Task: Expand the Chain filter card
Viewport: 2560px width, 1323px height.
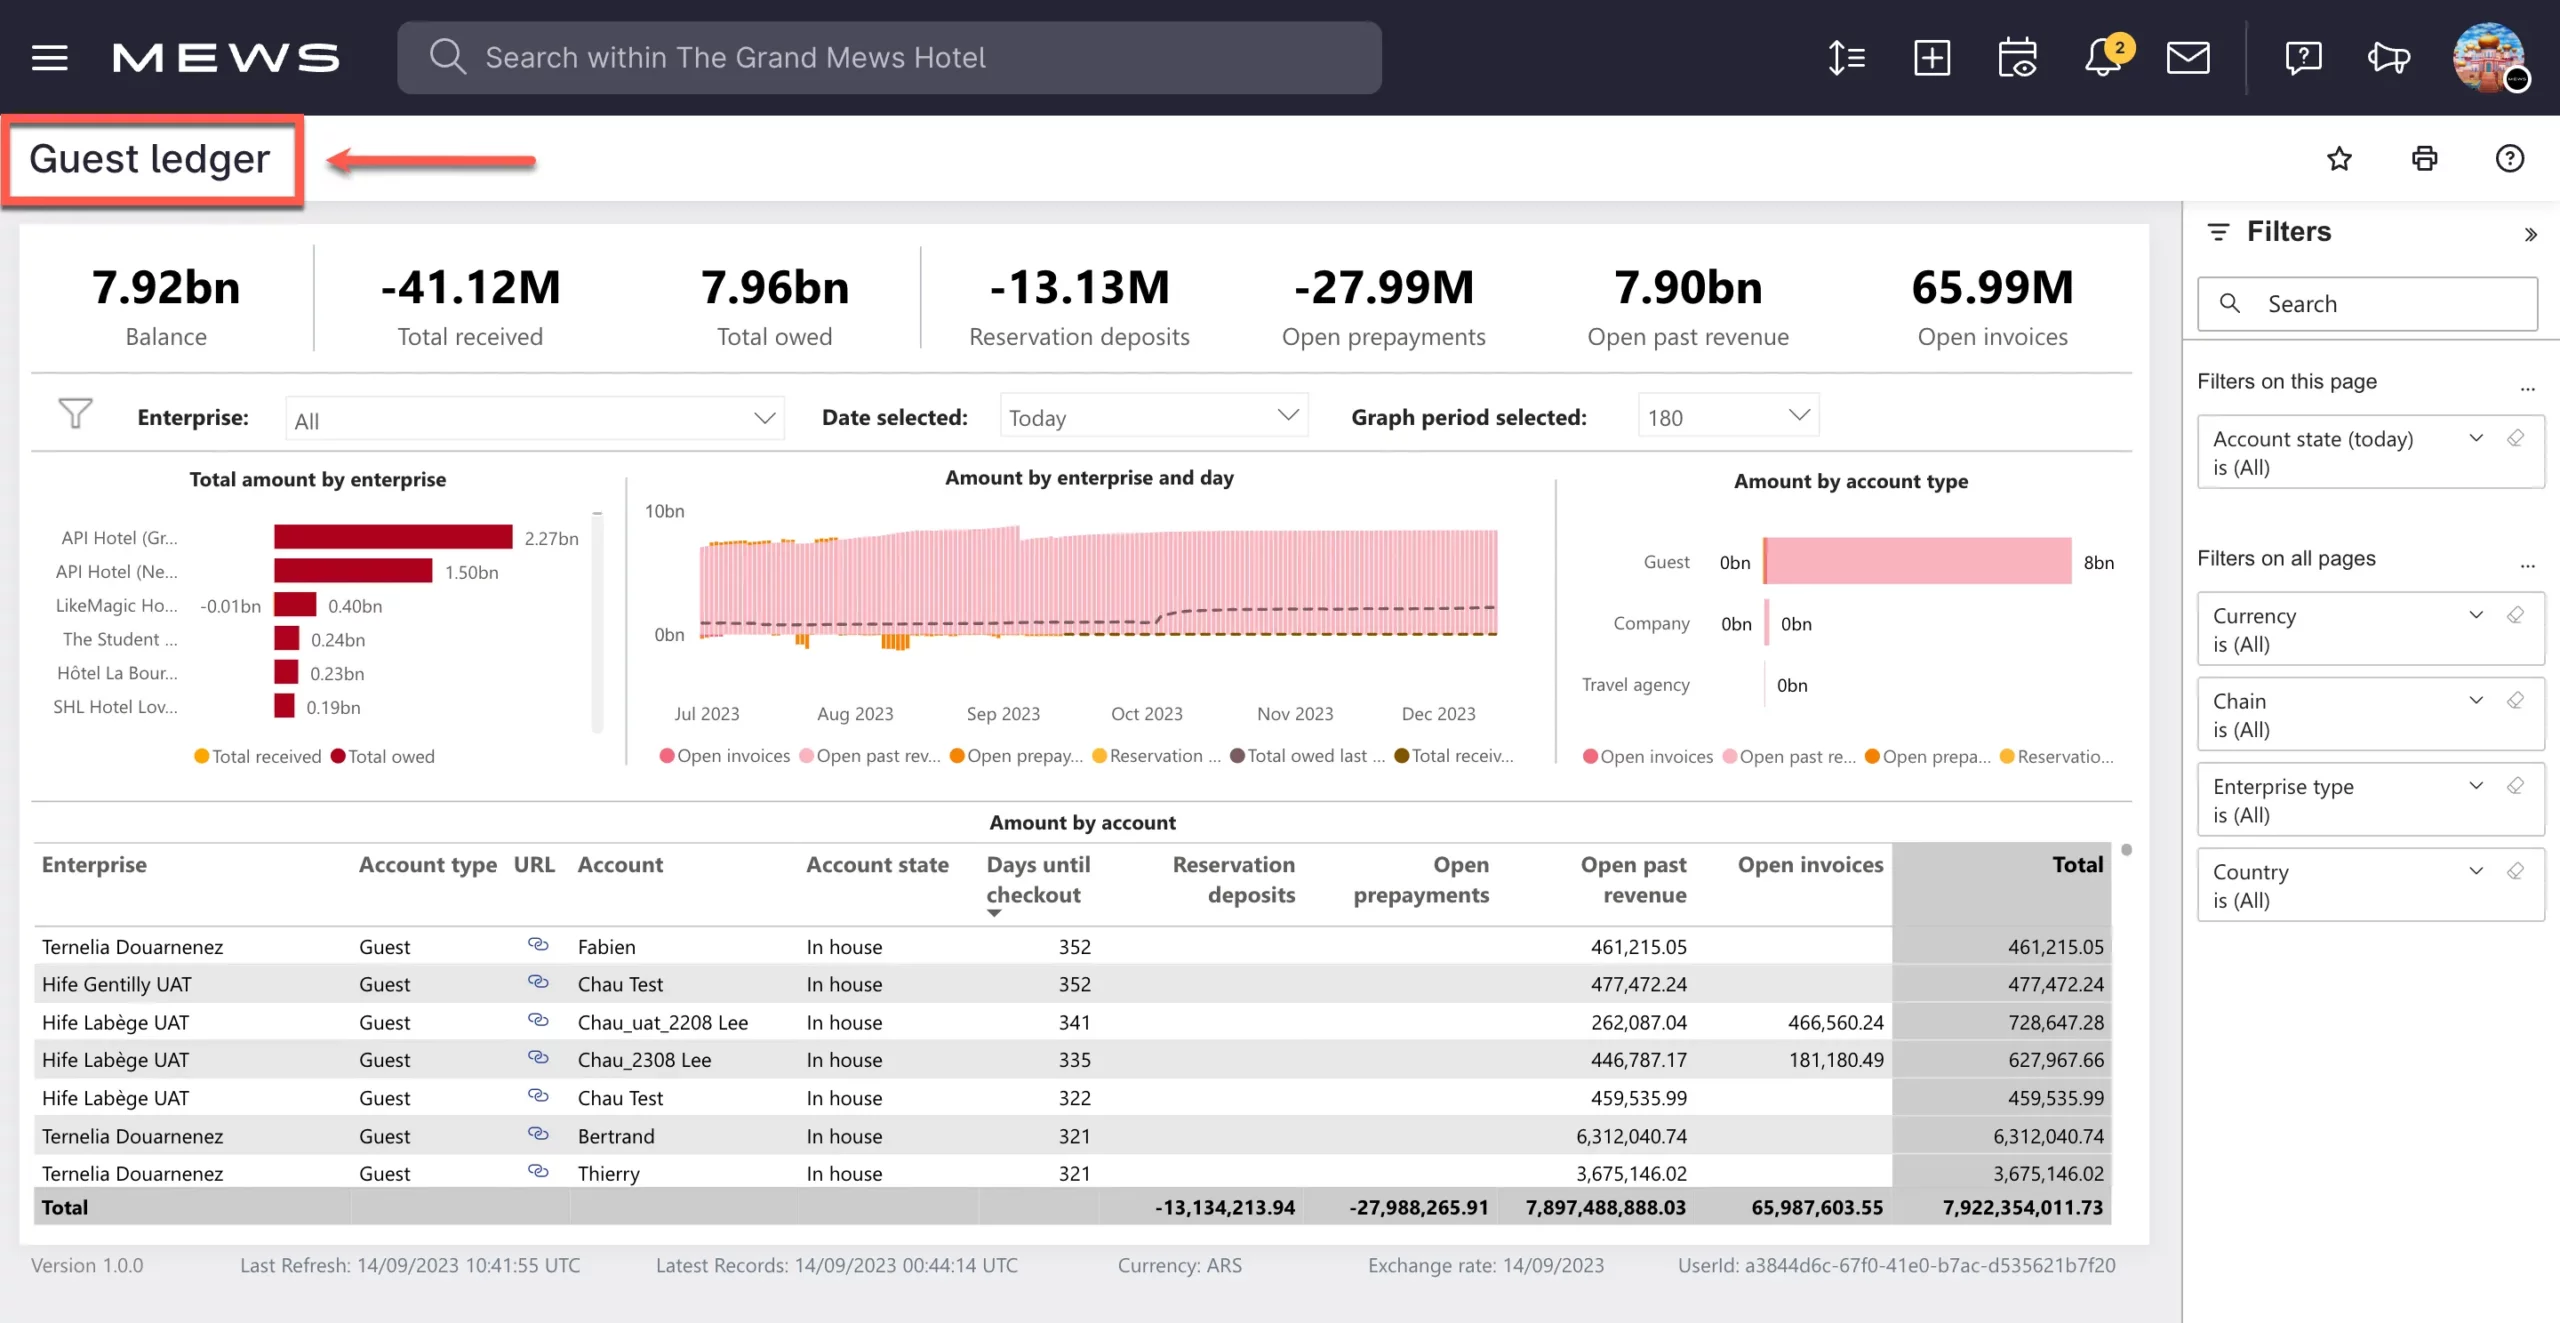Action: click(x=2476, y=700)
